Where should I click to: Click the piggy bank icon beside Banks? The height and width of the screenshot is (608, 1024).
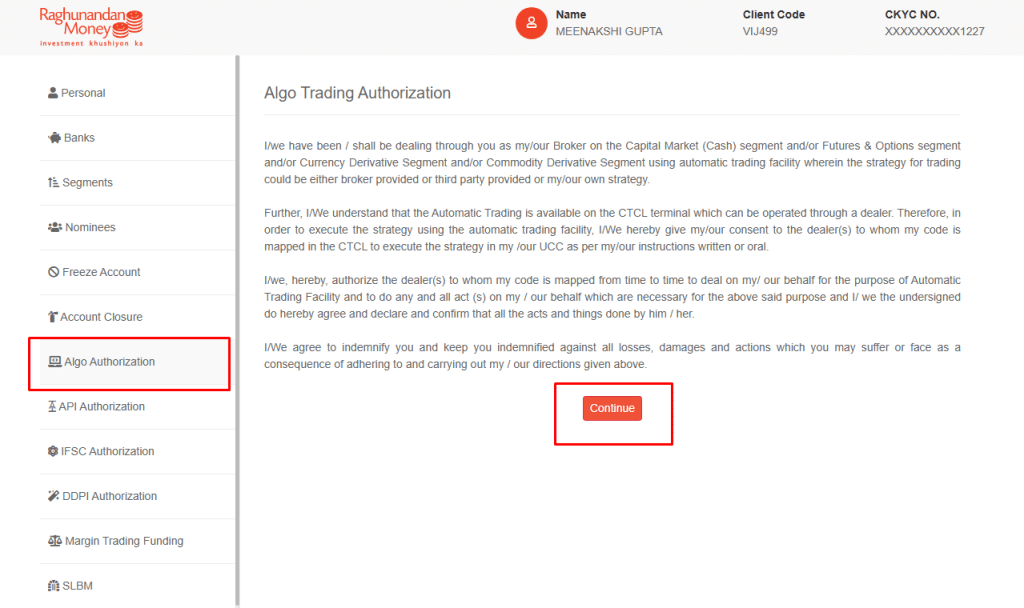[x=54, y=138]
